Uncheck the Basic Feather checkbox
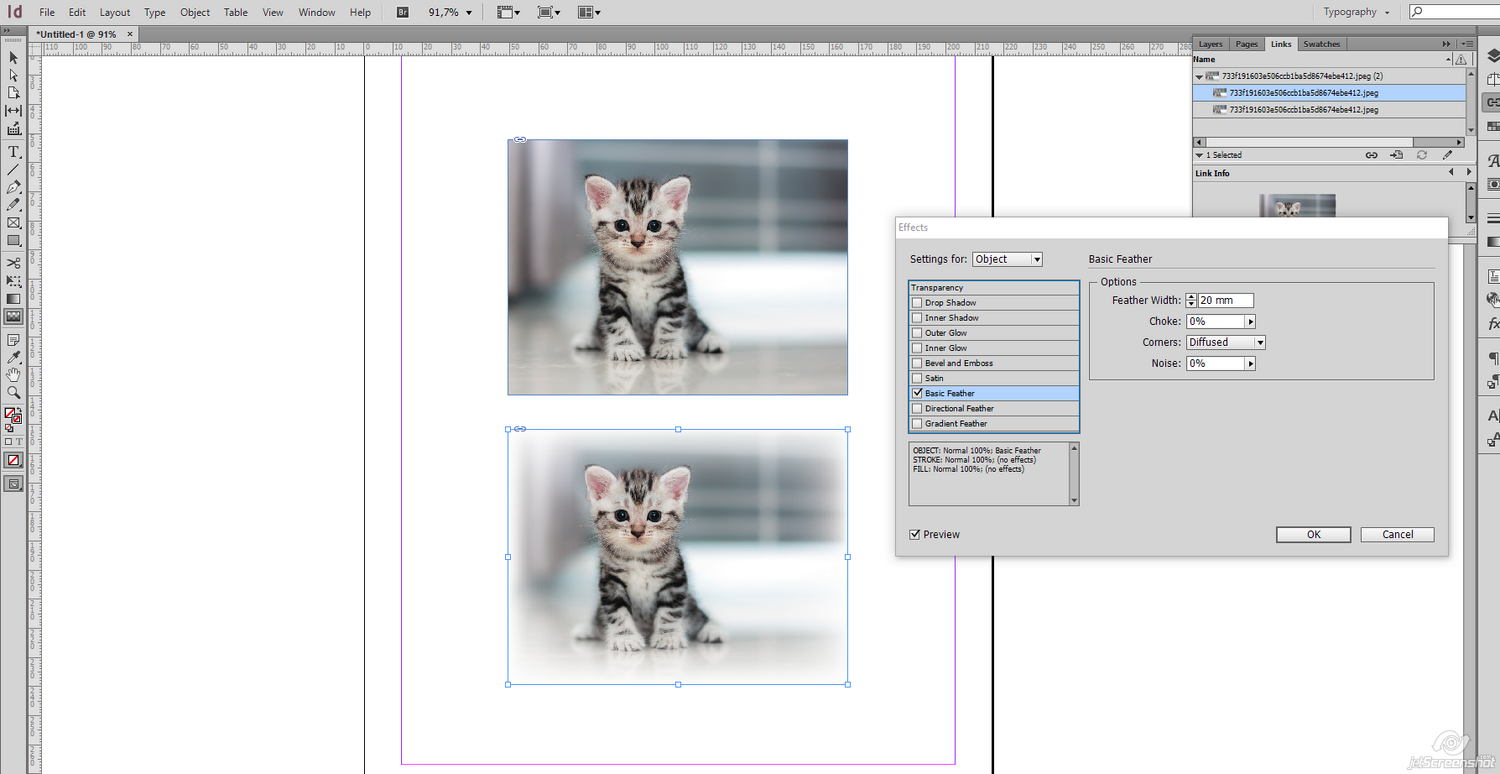This screenshot has height=774, width=1500. point(917,393)
